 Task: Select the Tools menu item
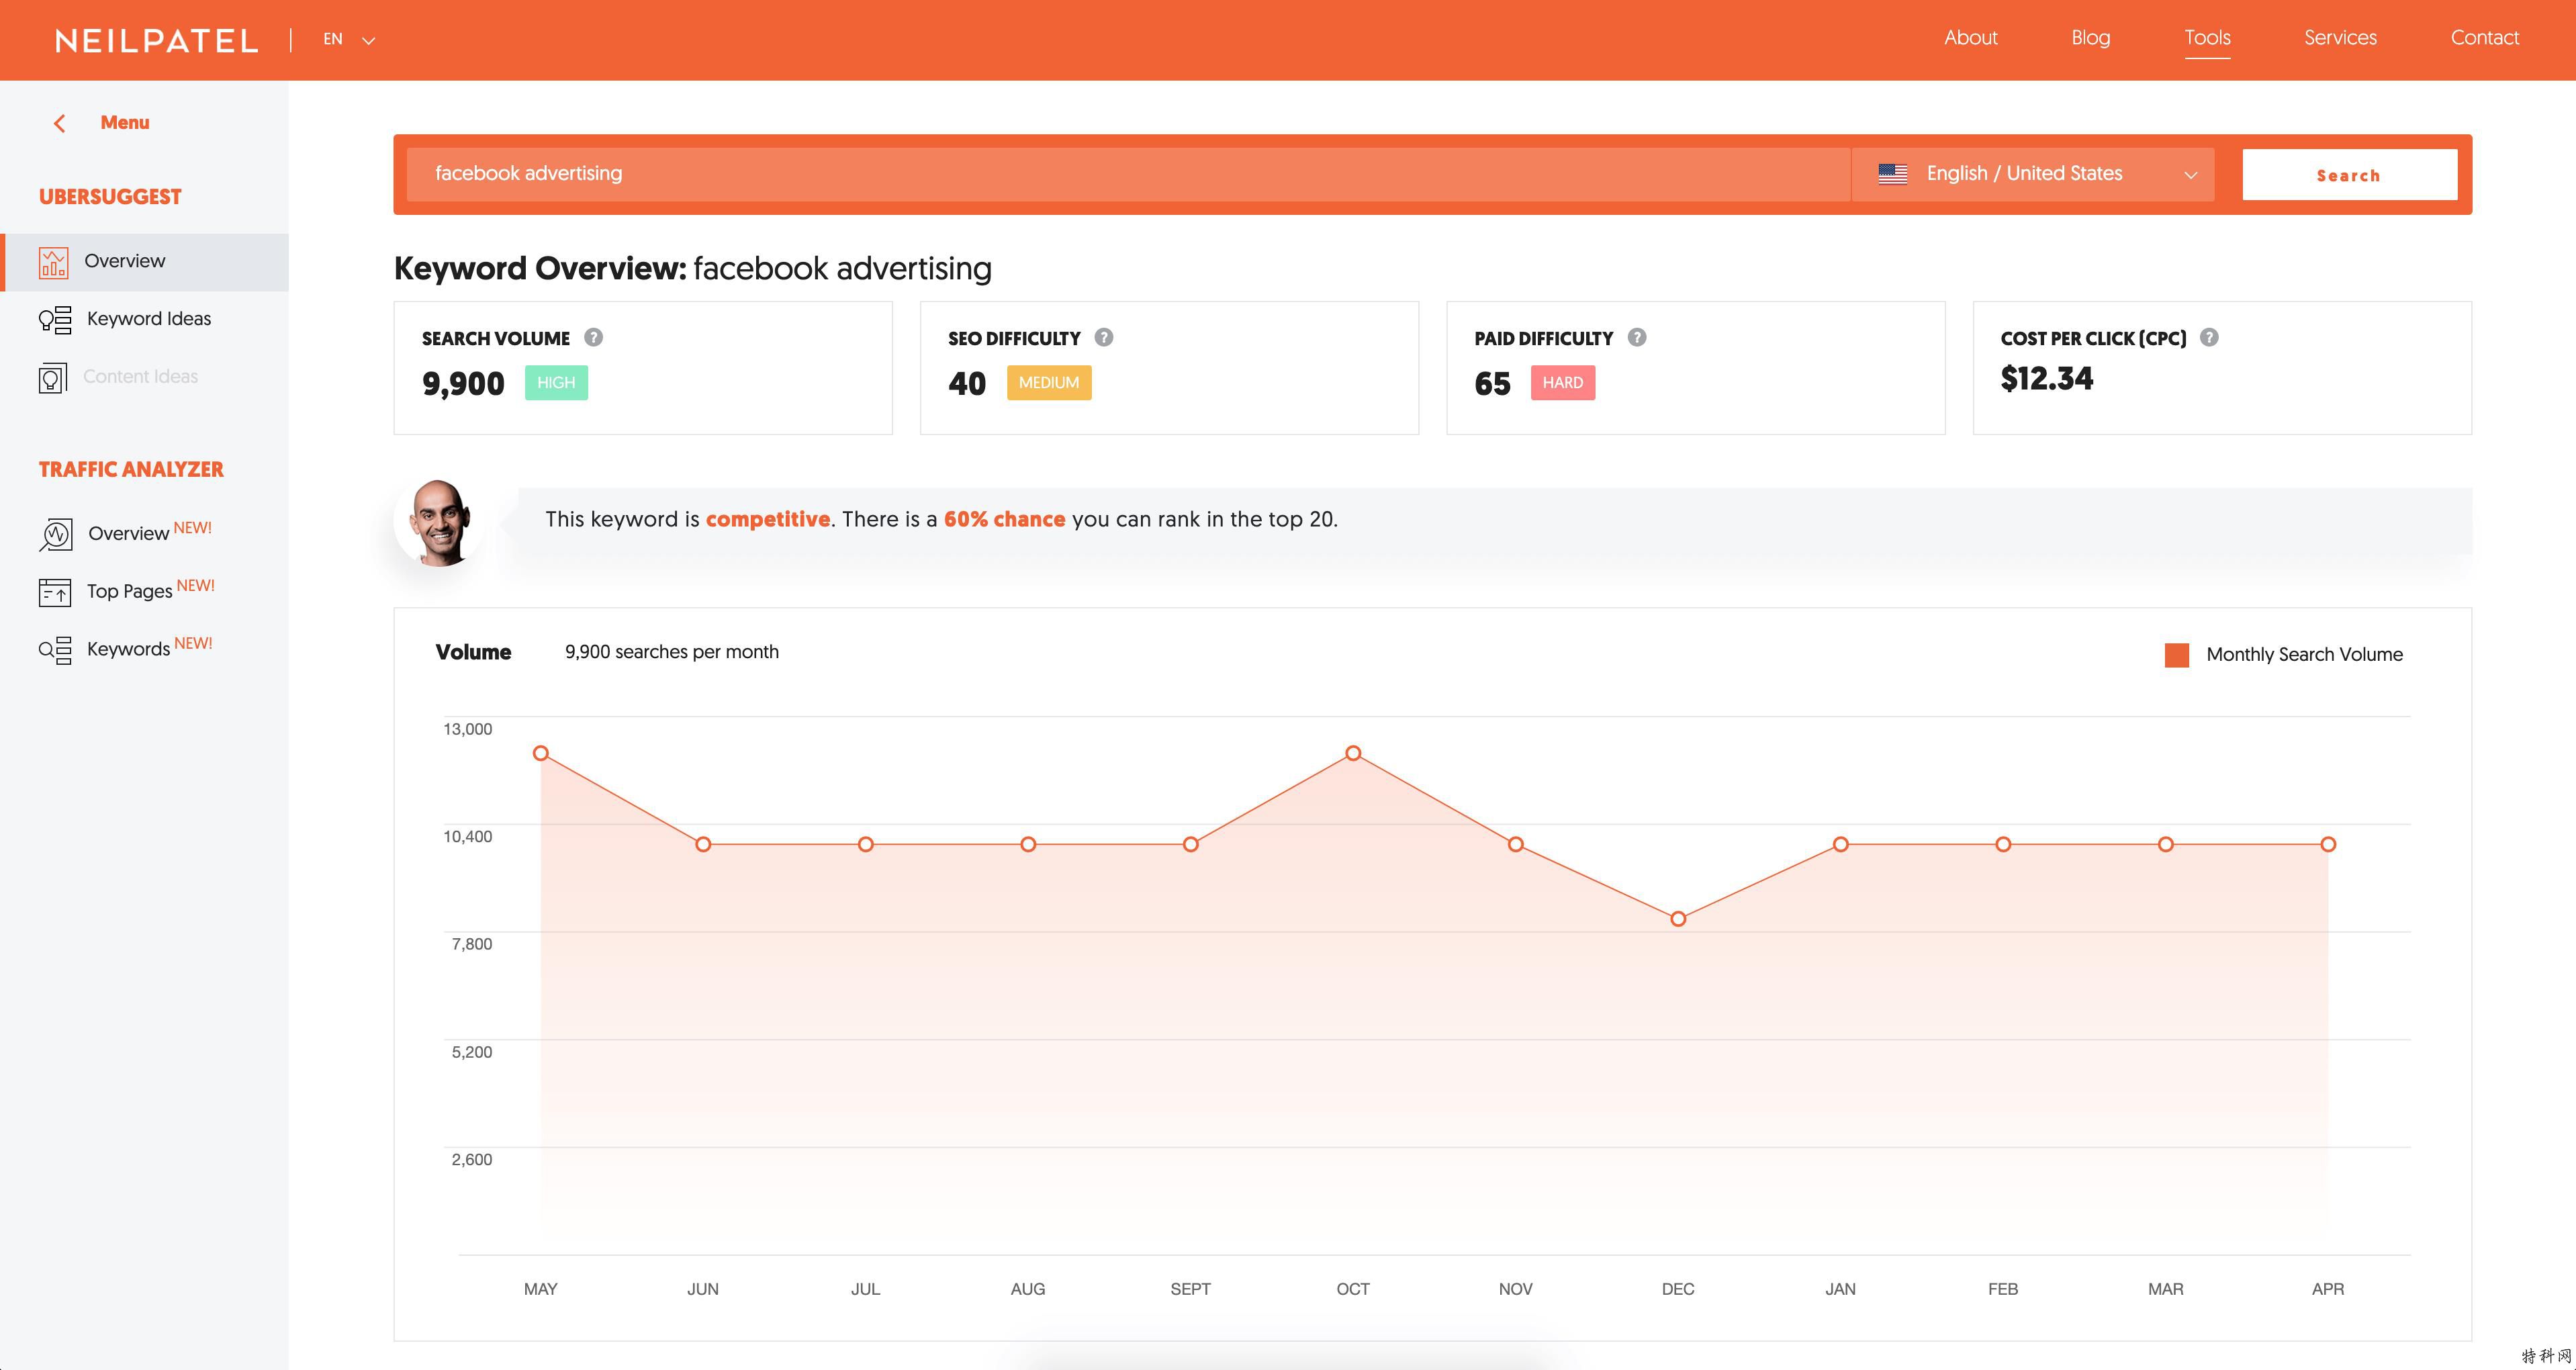coord(2207,38)
